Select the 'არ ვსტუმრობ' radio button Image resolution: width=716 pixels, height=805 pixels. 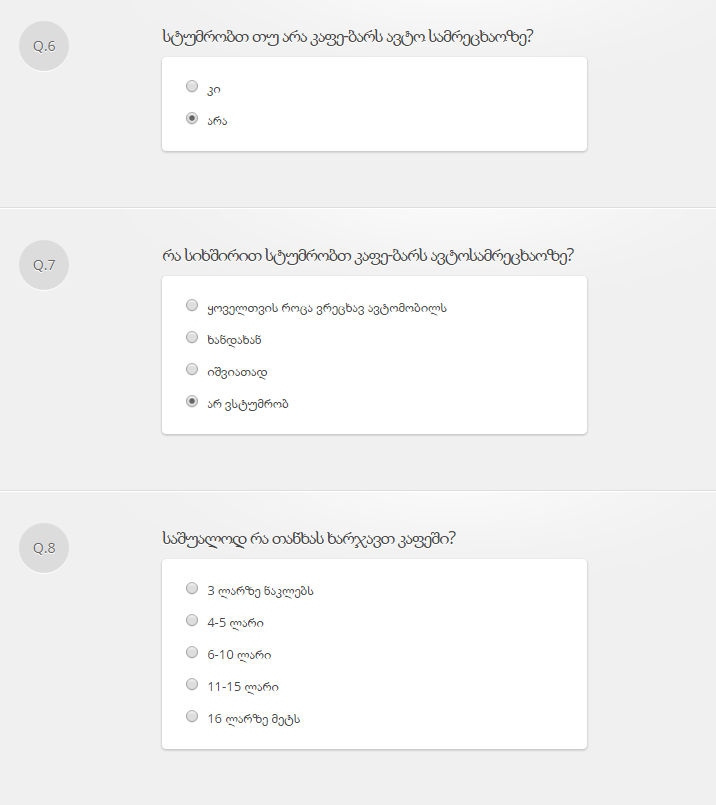click(192, 402)
